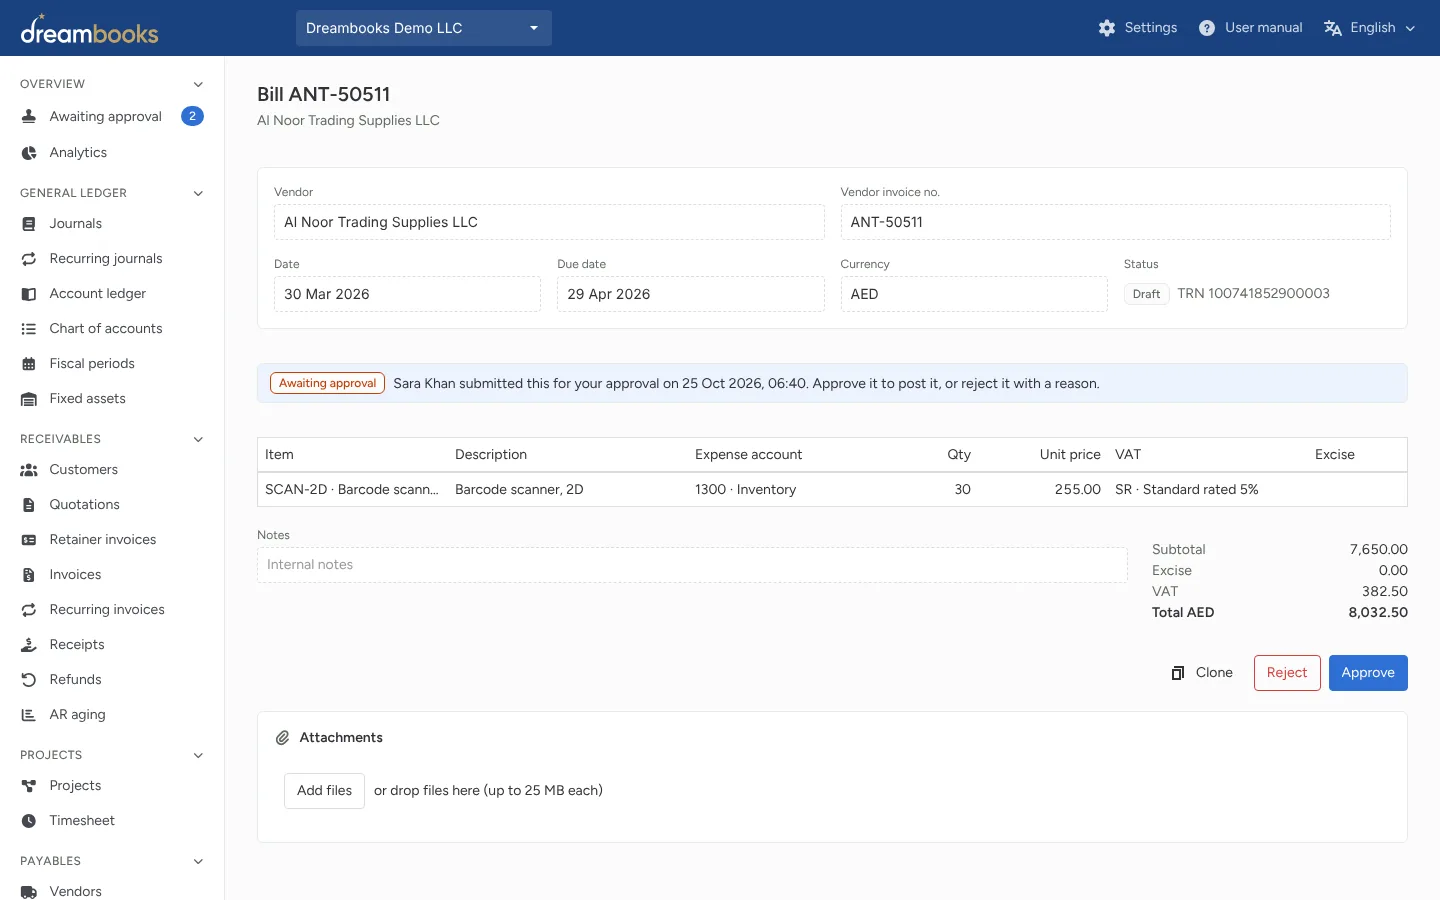
Task: Collapse the General Ledger sidebar section
Action: 198,193
